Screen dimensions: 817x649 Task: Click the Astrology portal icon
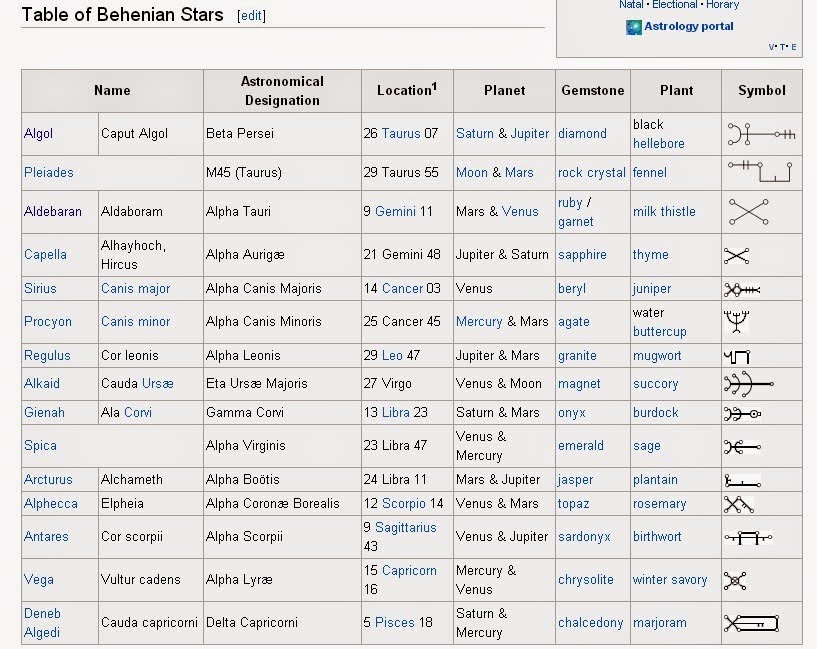tap(633, 27)
